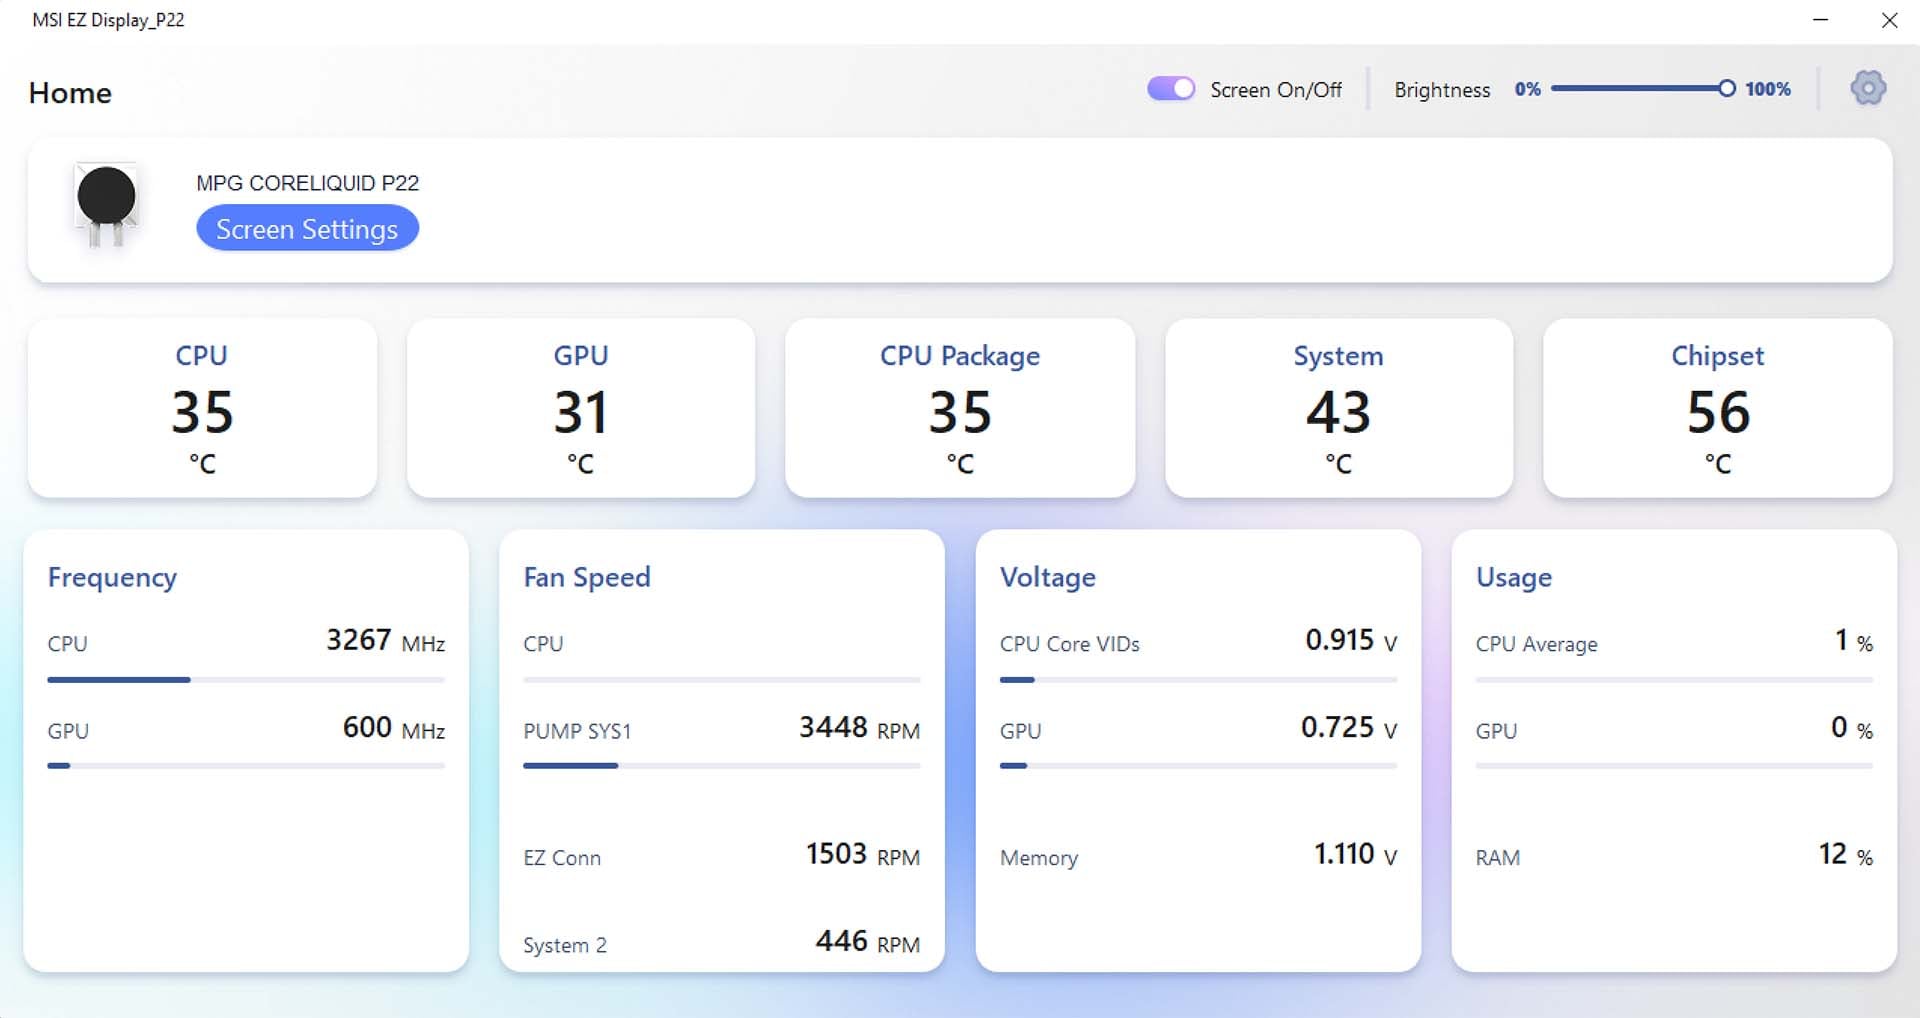The width and height of the screenshot is (1920, 1018).
Task: Click the CPU Core VIDs label
Action: (x=1070, y=644)
